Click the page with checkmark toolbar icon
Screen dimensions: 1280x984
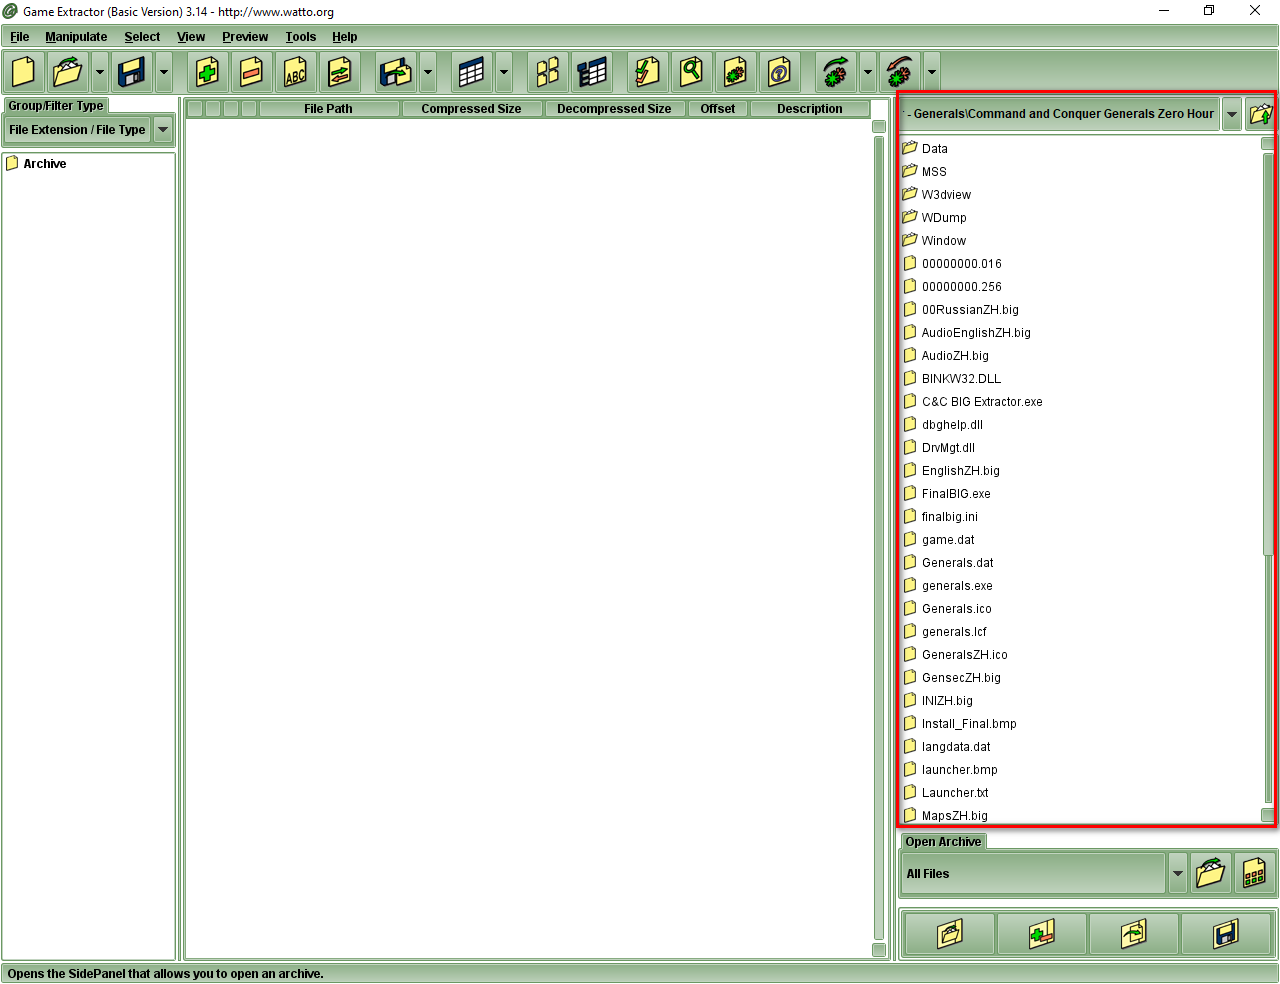pos(647,72)
